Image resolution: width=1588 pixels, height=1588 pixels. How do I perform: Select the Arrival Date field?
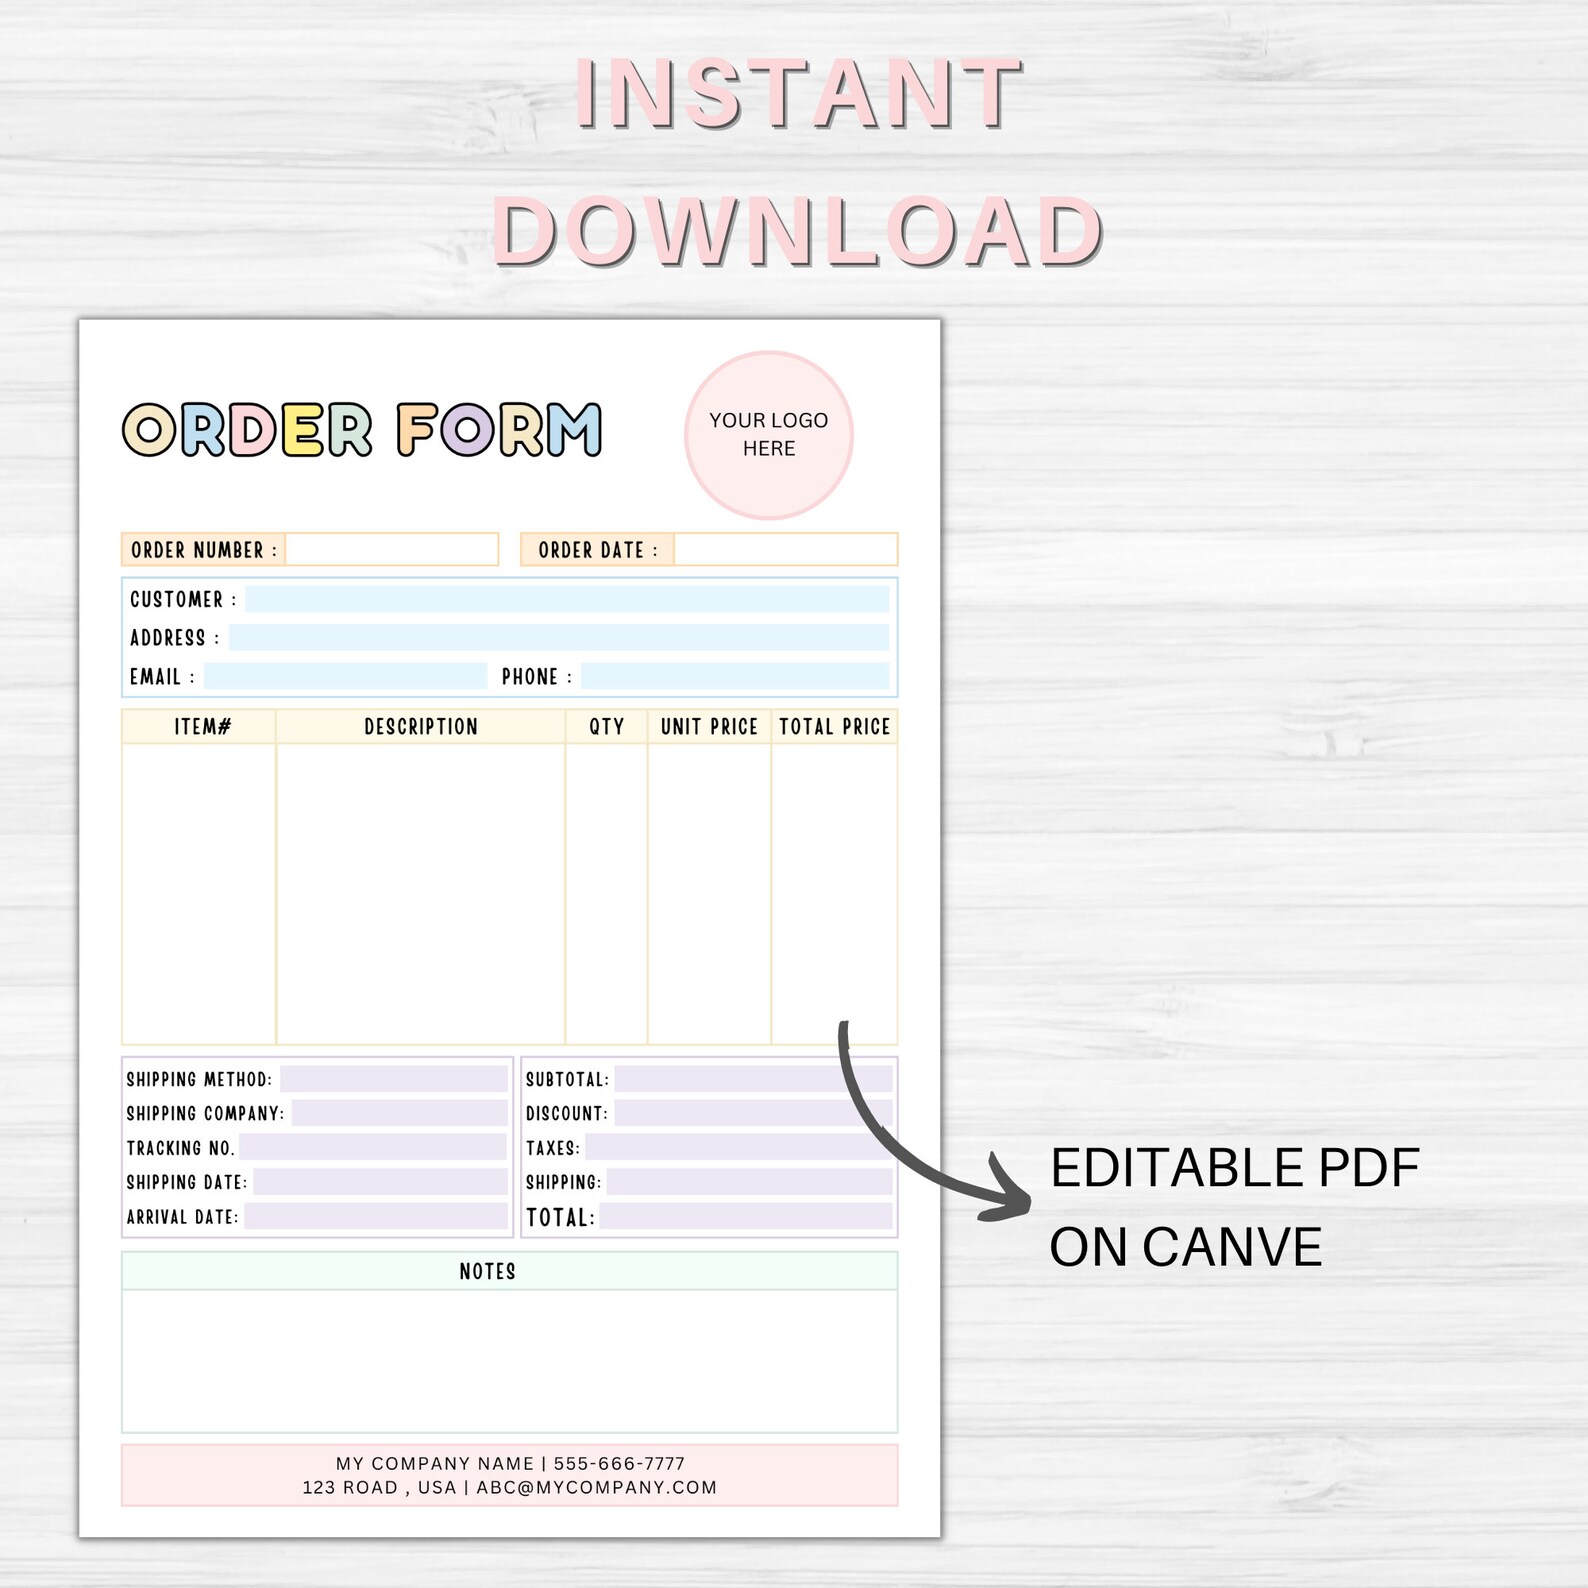[x=376, y=1216]
